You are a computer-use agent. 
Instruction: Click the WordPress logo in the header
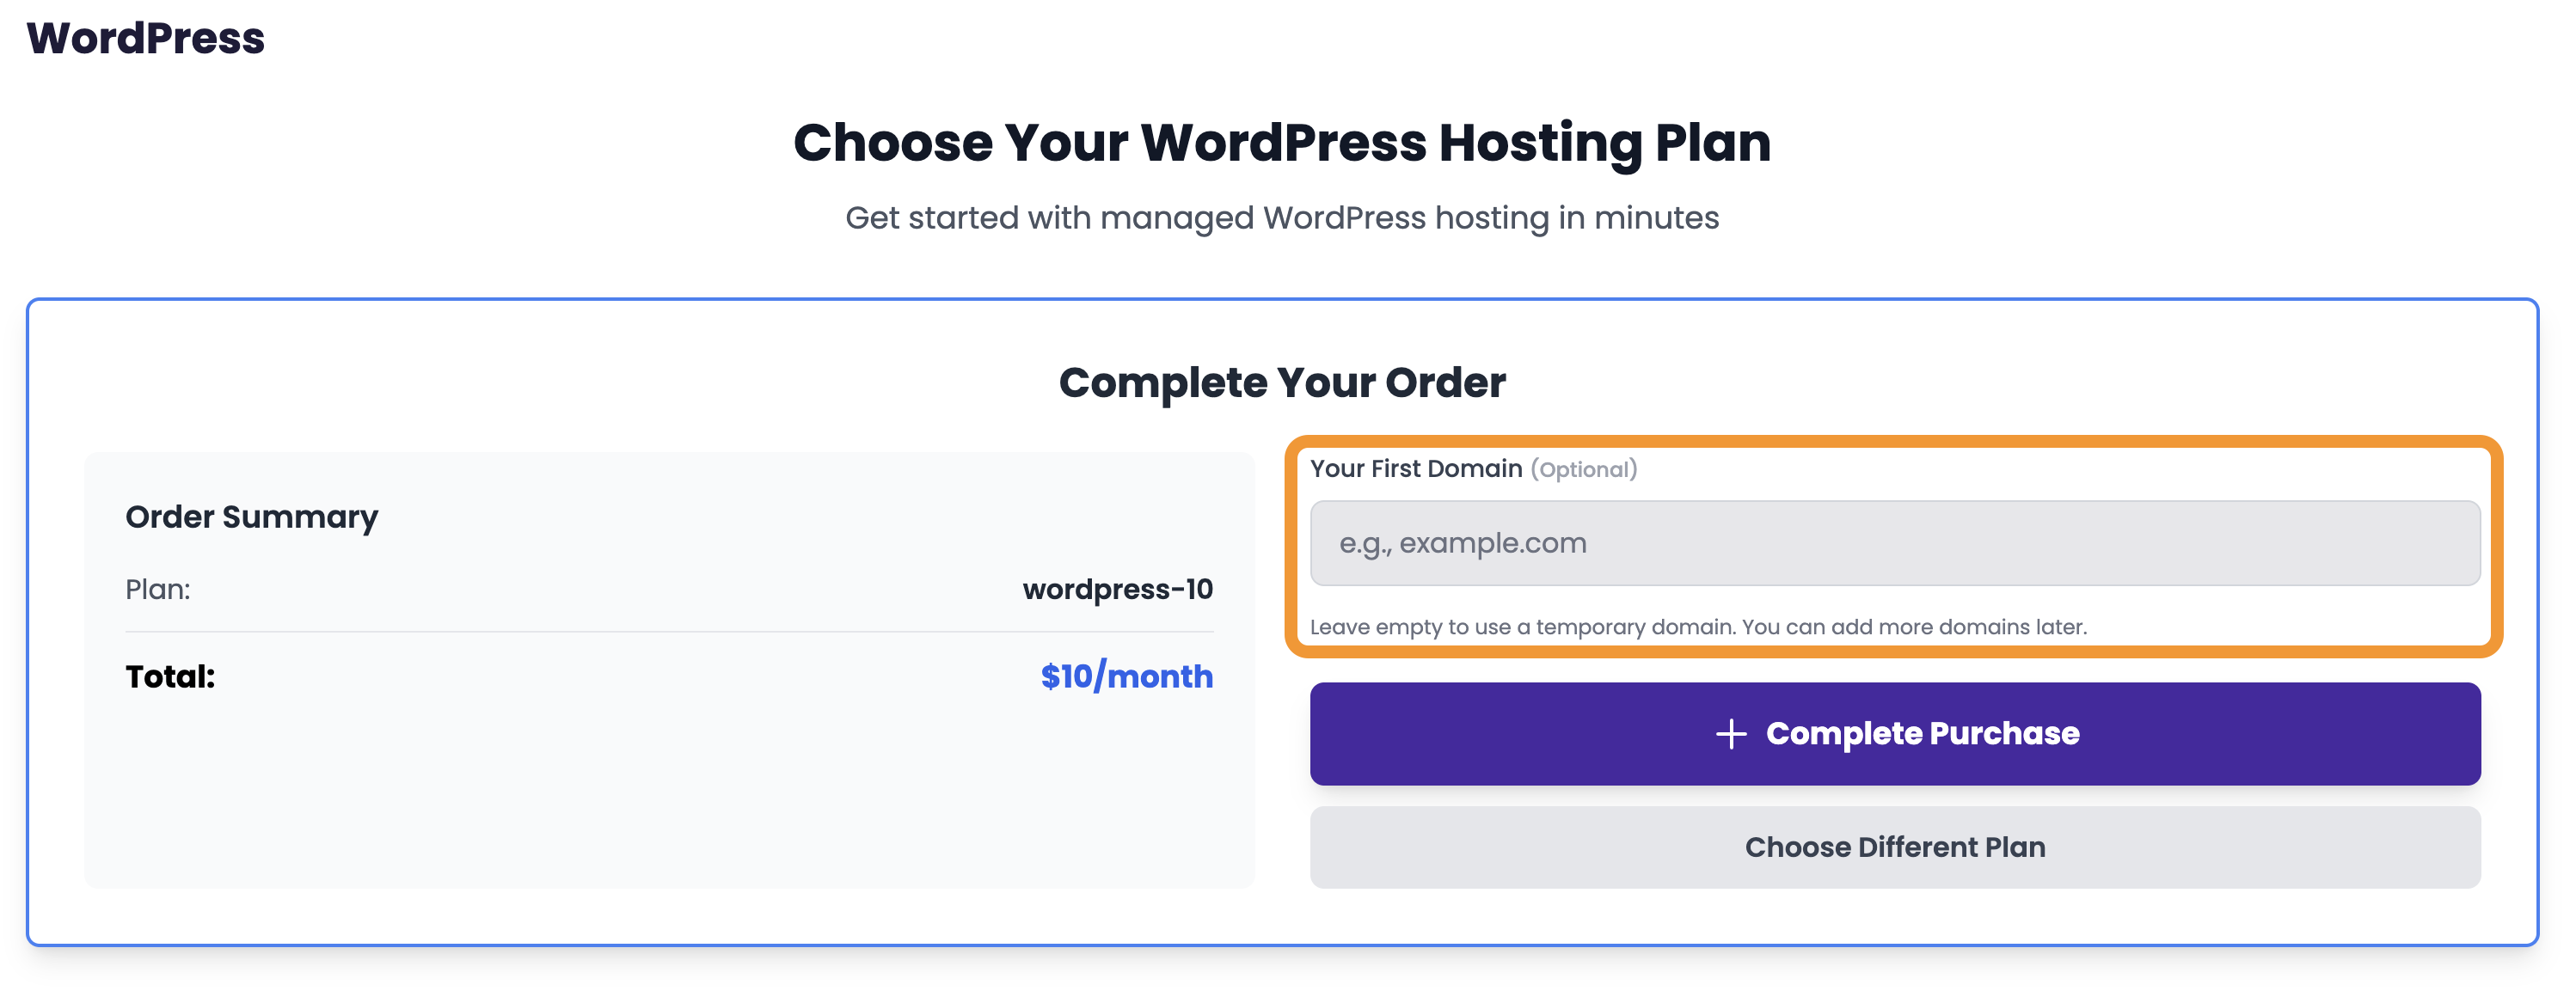tap(145, 38)
